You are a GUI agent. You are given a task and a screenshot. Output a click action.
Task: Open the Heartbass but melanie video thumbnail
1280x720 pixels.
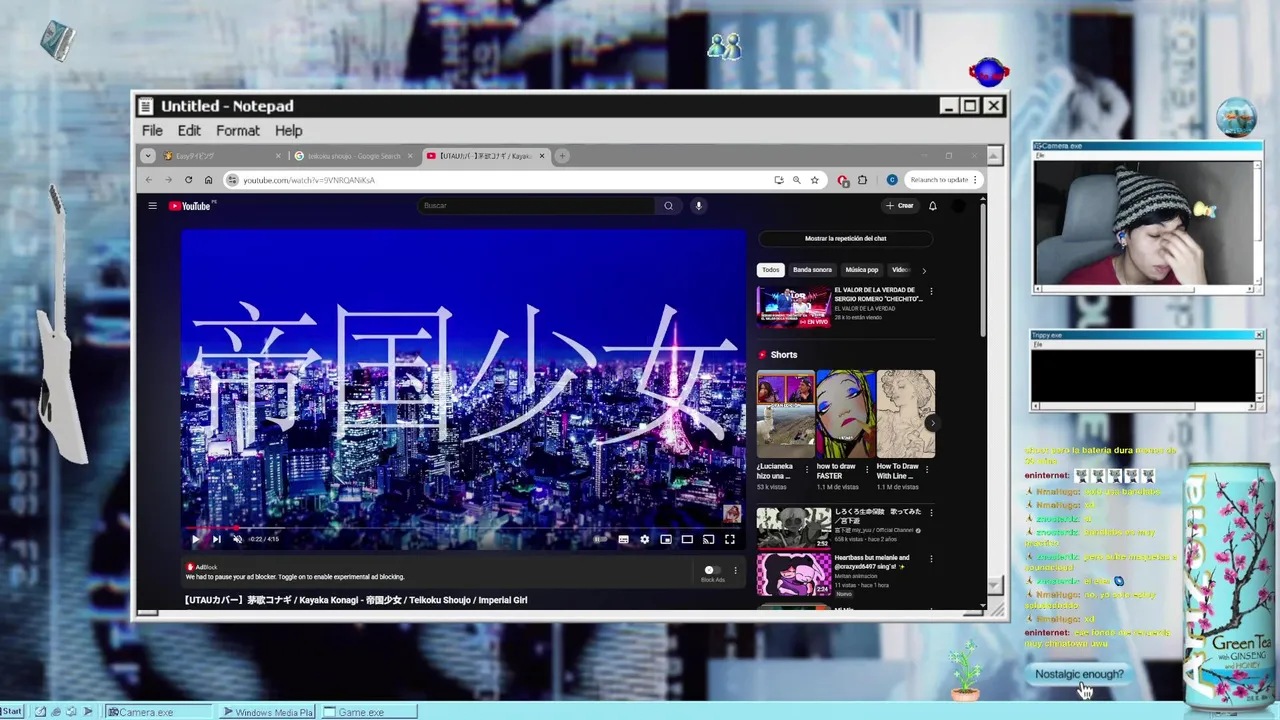click(793, 574)
